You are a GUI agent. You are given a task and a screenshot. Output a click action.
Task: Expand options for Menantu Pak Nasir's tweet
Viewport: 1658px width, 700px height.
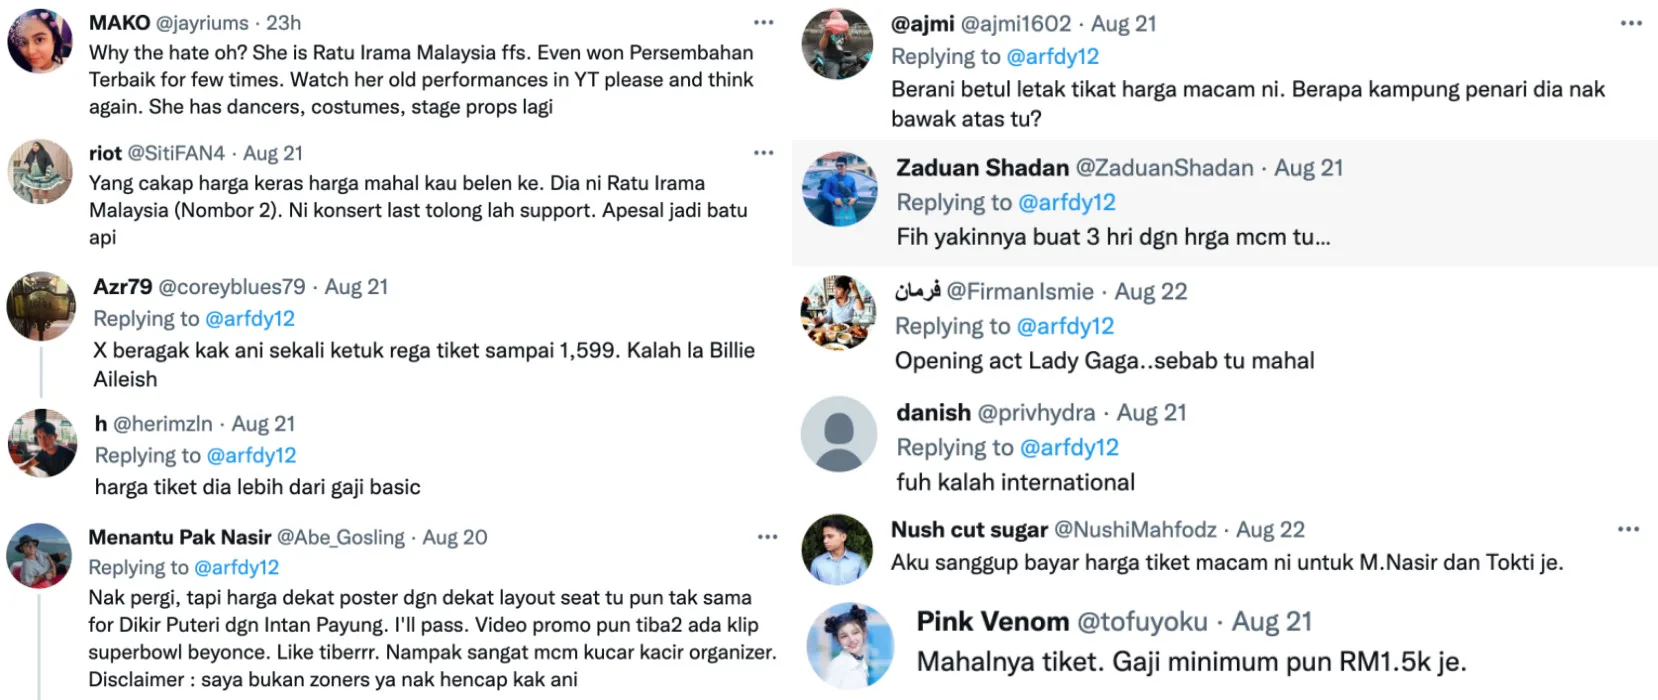[x=767, y=537]
